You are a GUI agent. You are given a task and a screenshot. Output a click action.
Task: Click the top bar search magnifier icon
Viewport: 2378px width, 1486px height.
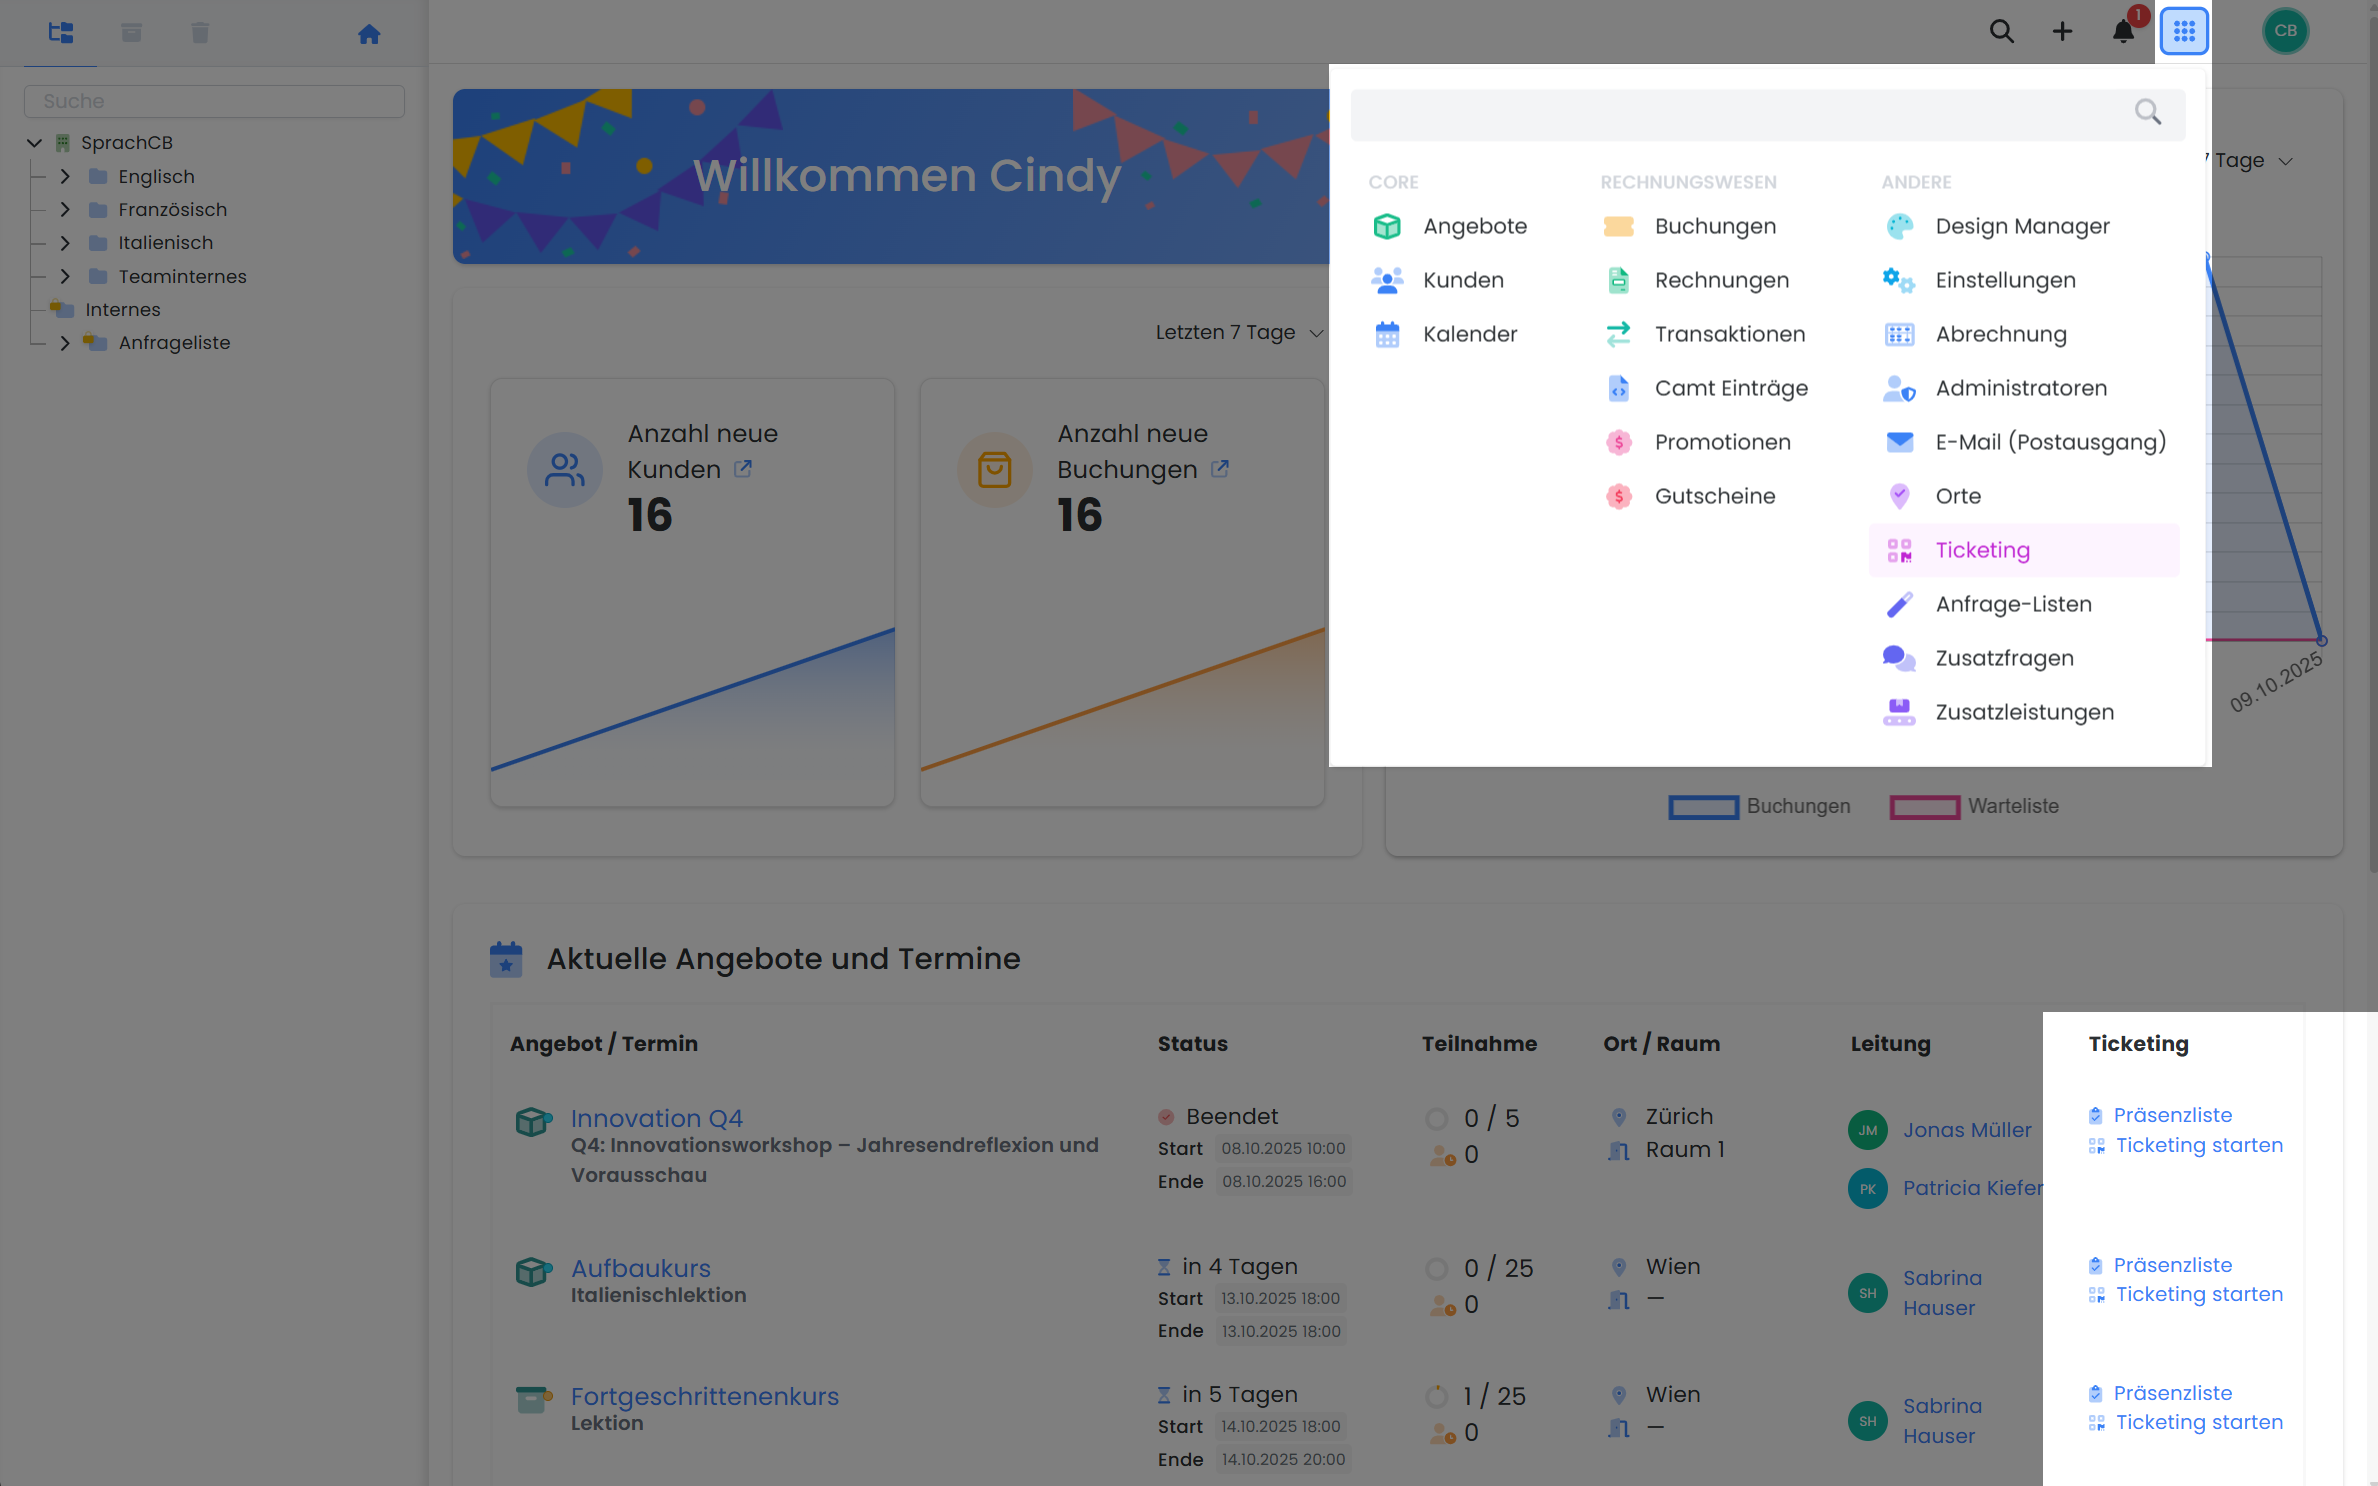[x=2001, y=31]
